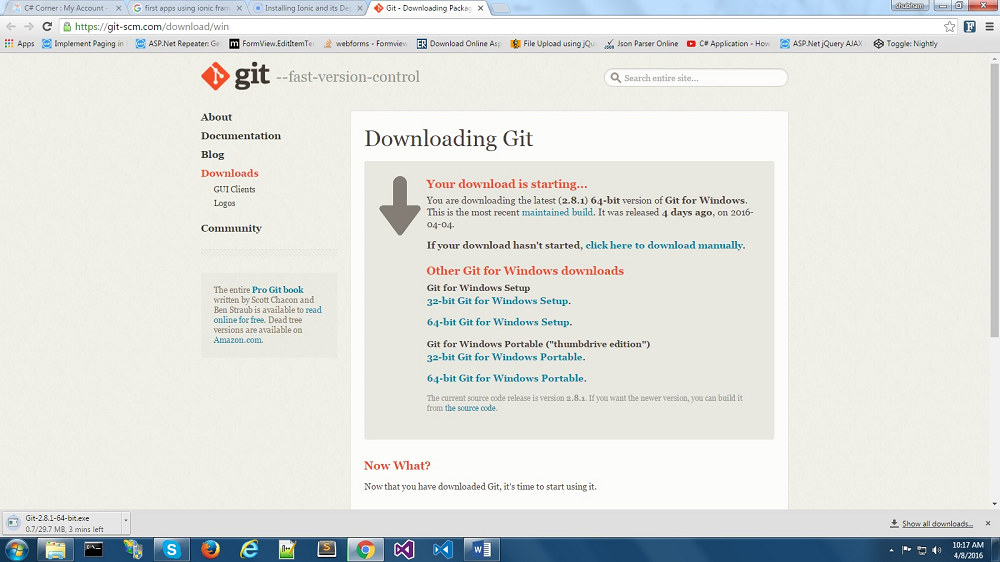Download 64-bit Git for Windows Portable
The image size is (1000, 562).
[x=505, y=378]
